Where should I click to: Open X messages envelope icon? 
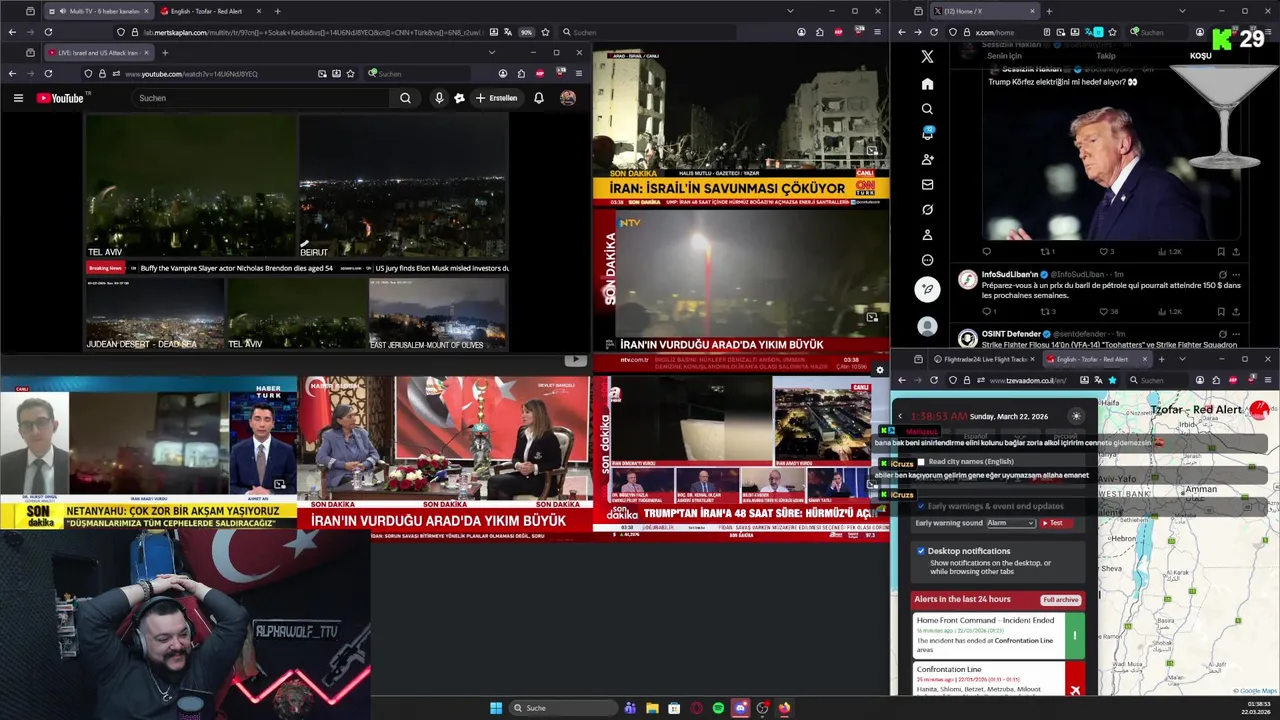[x=927, y=184]
